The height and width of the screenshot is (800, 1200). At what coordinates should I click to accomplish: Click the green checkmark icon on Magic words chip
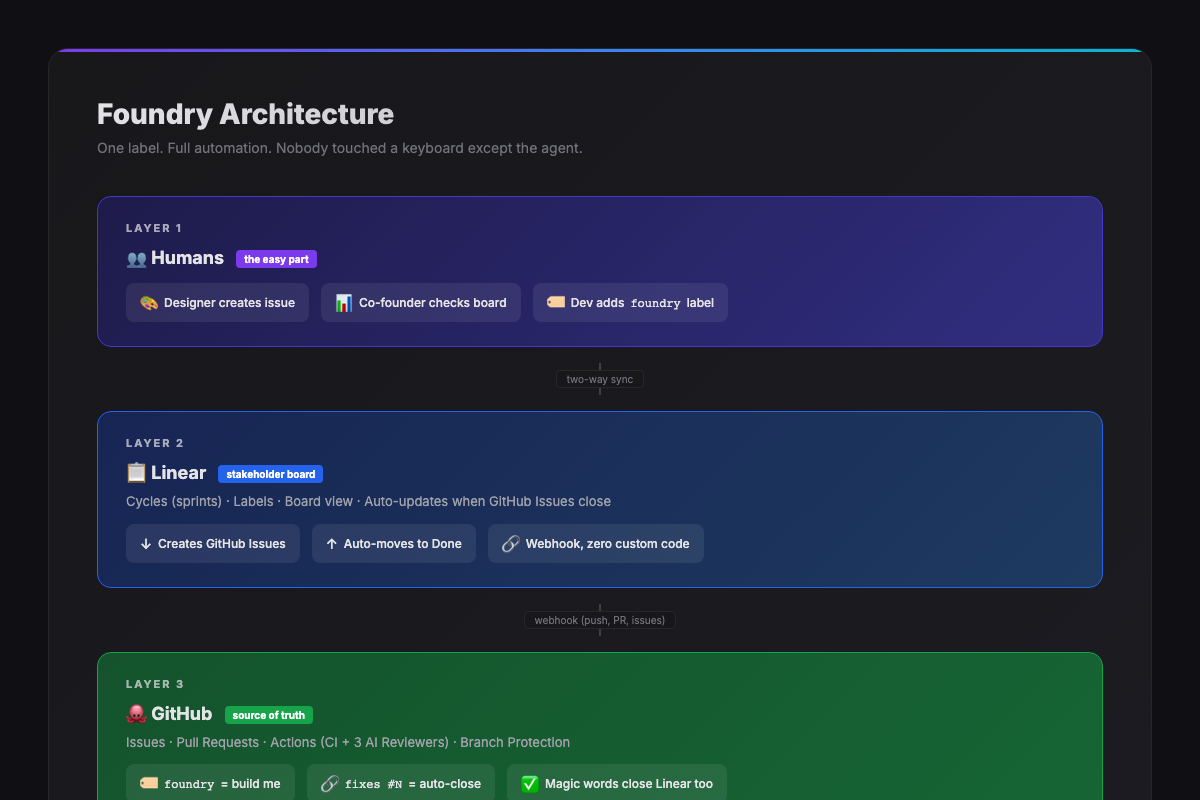coord(530,784)
